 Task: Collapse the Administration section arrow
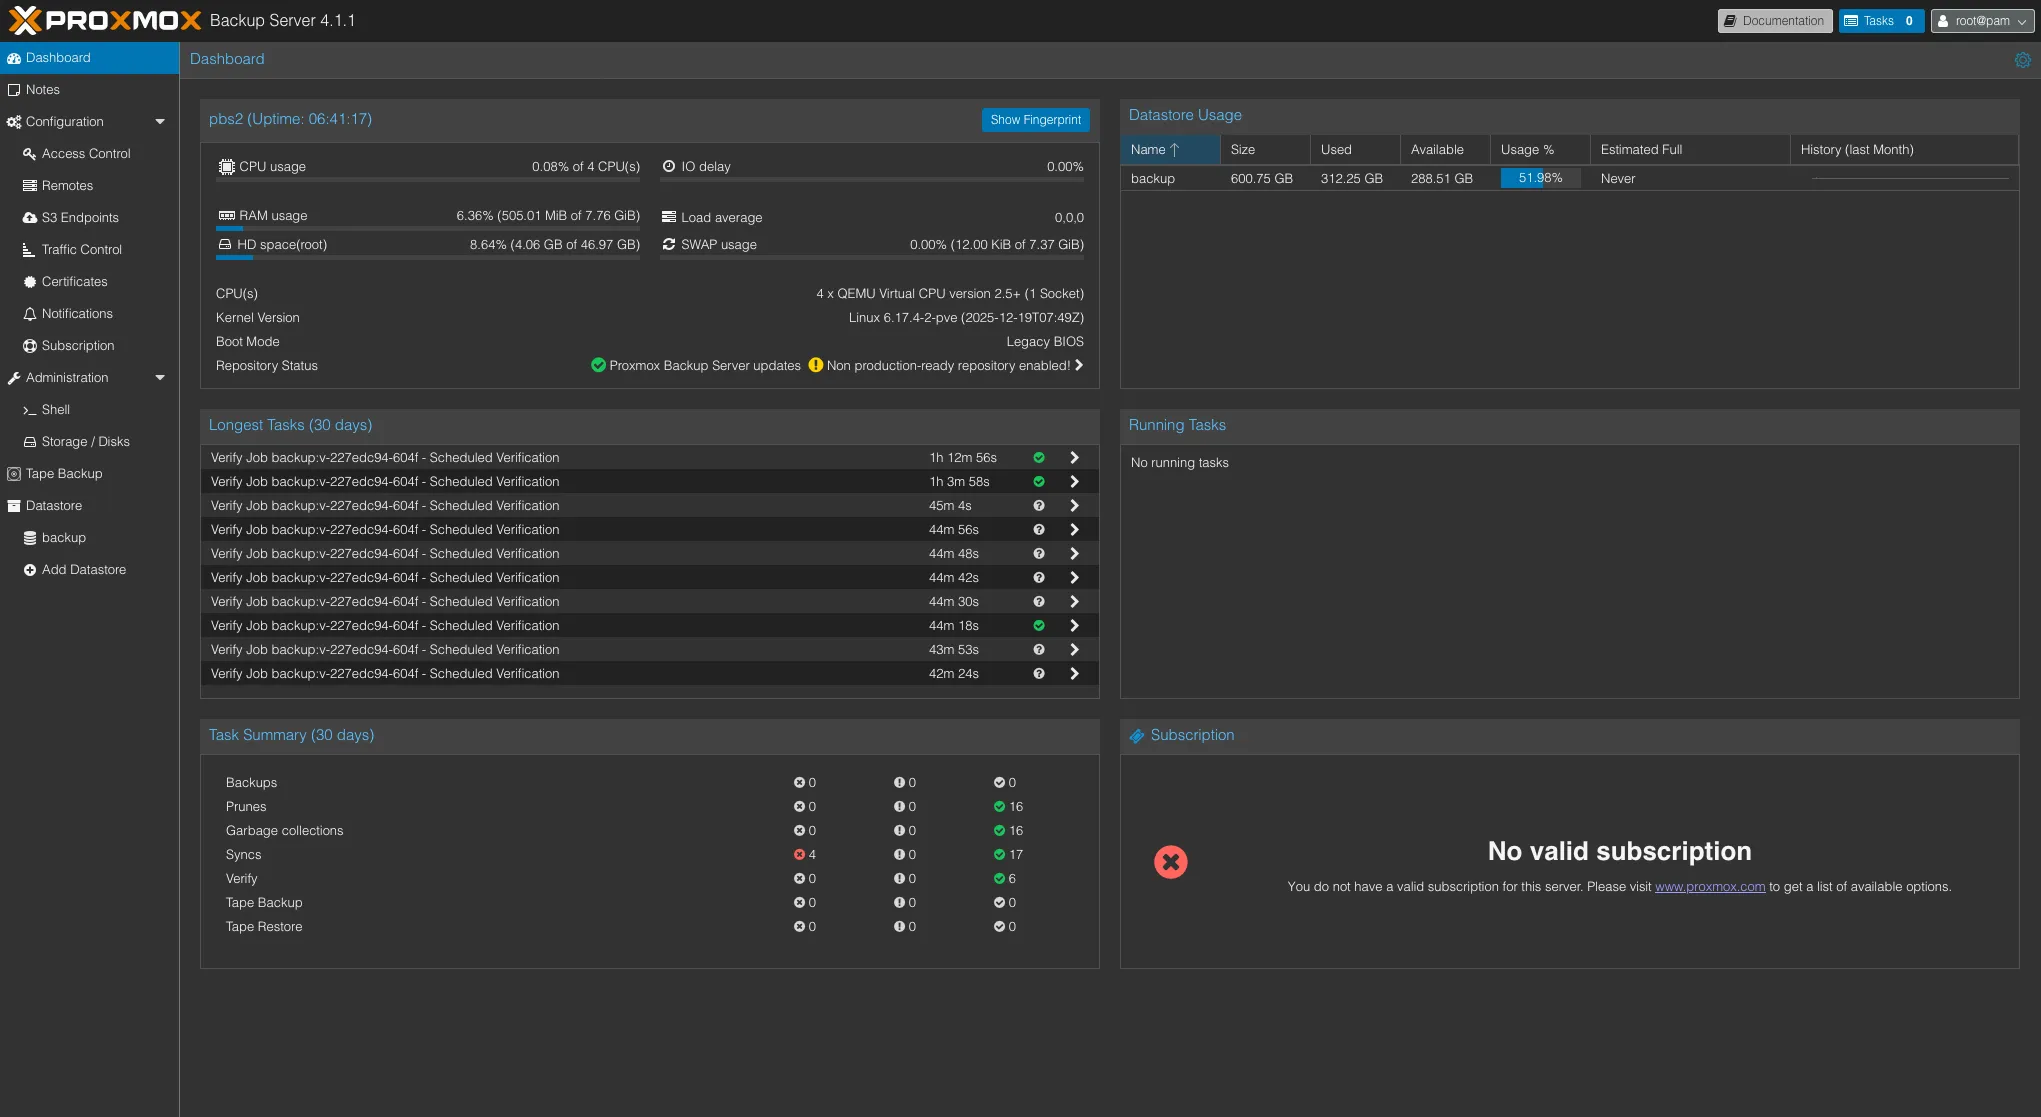click(x=160, y=378)
